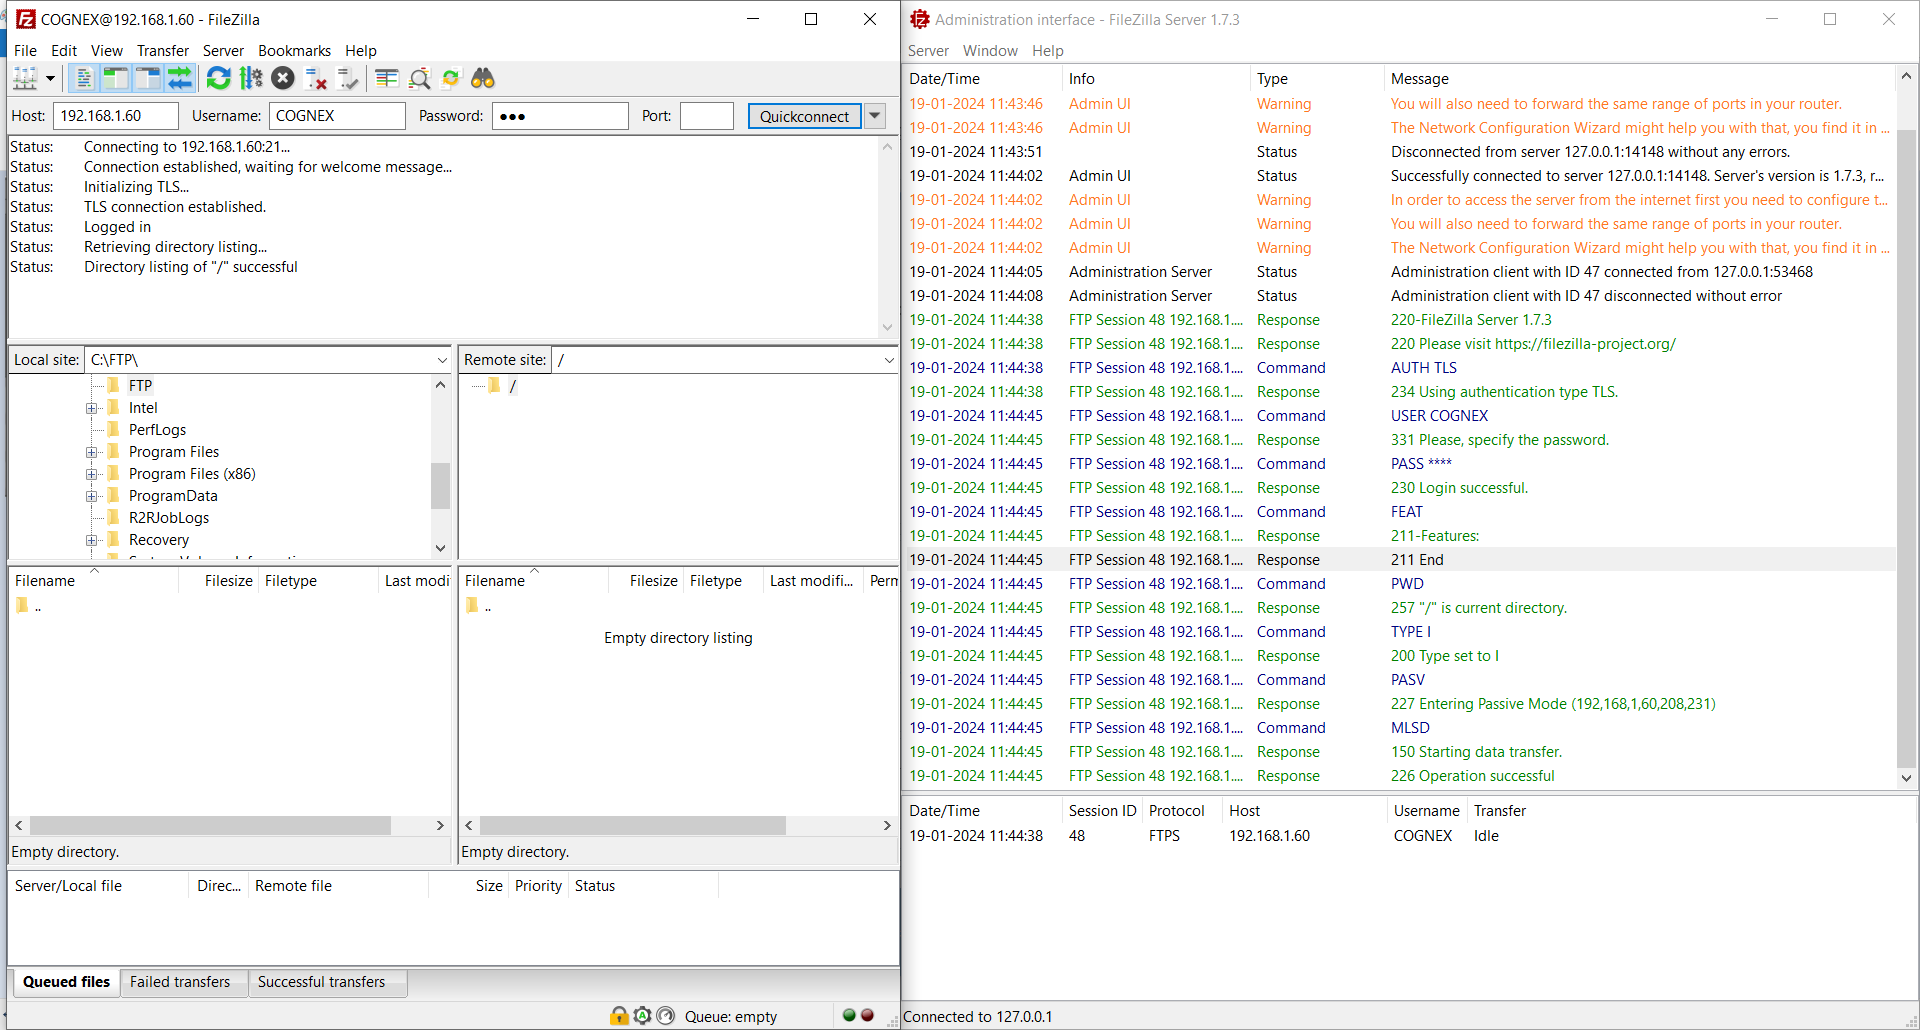
Task: Expand the Program Files (x86) folder node
Action: coord(91,474)
